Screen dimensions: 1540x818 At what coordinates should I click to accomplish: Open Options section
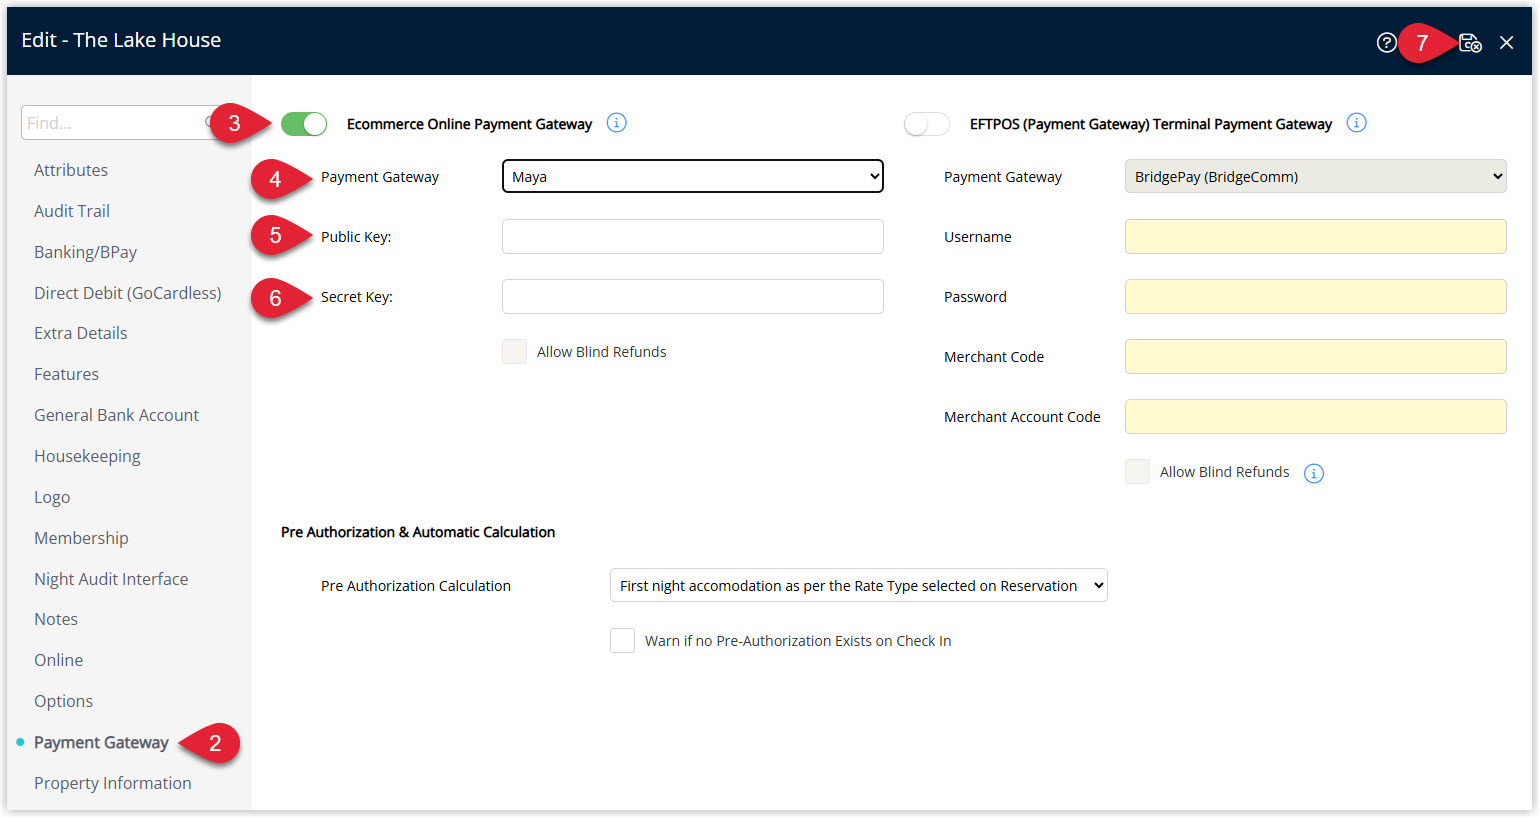[63, 701]
